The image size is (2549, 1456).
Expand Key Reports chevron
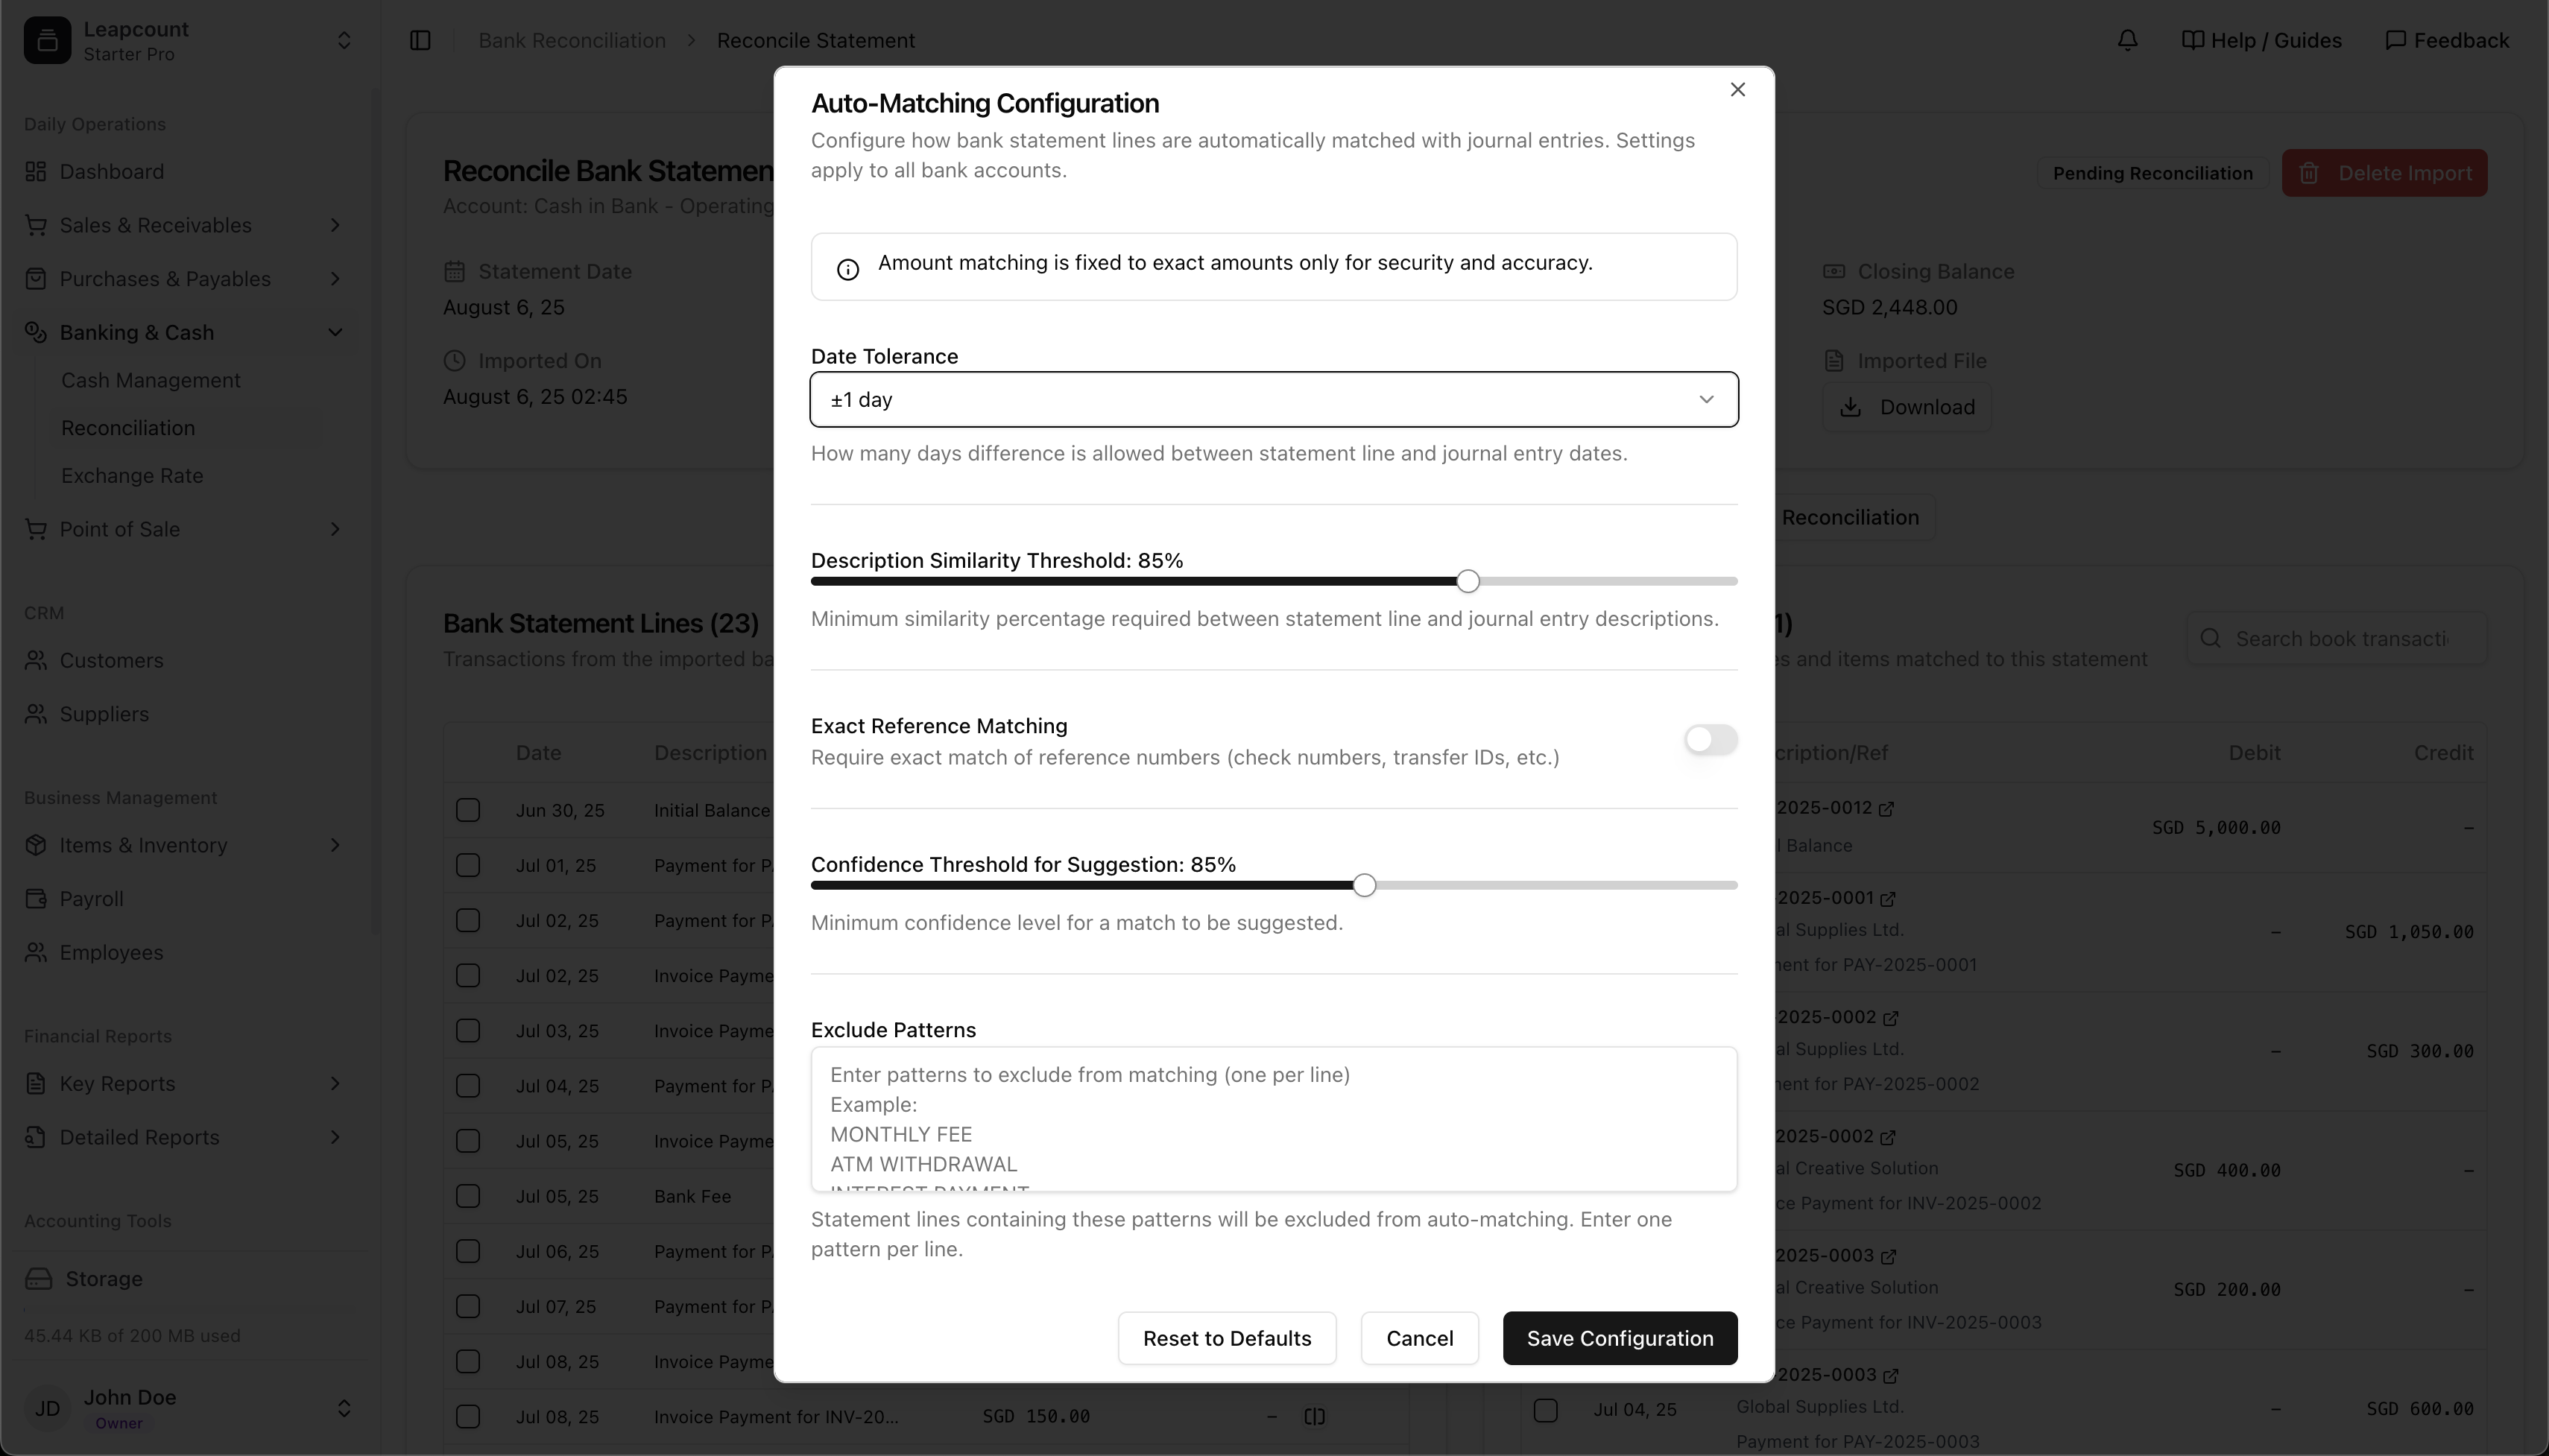pos(335,1084)
